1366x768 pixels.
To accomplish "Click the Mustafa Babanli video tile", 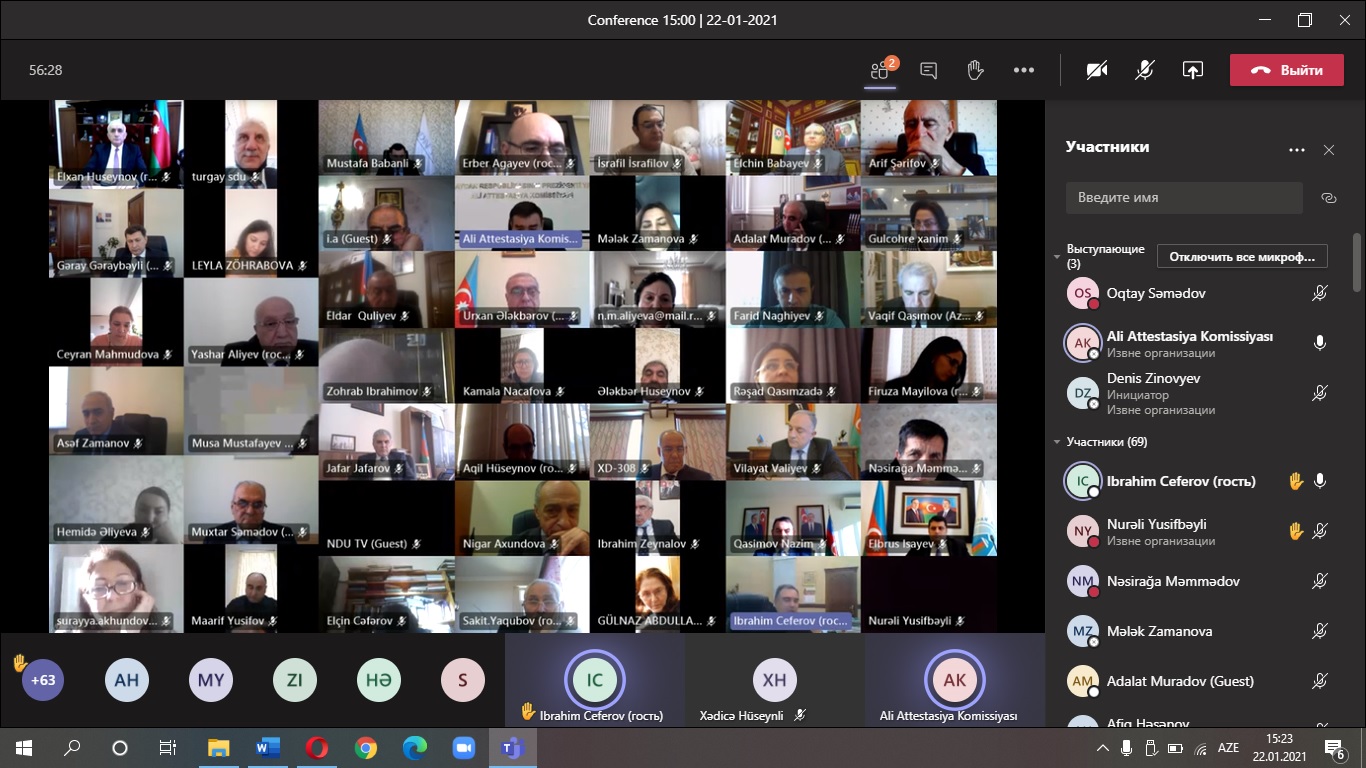I will click(x=387, y=137).
